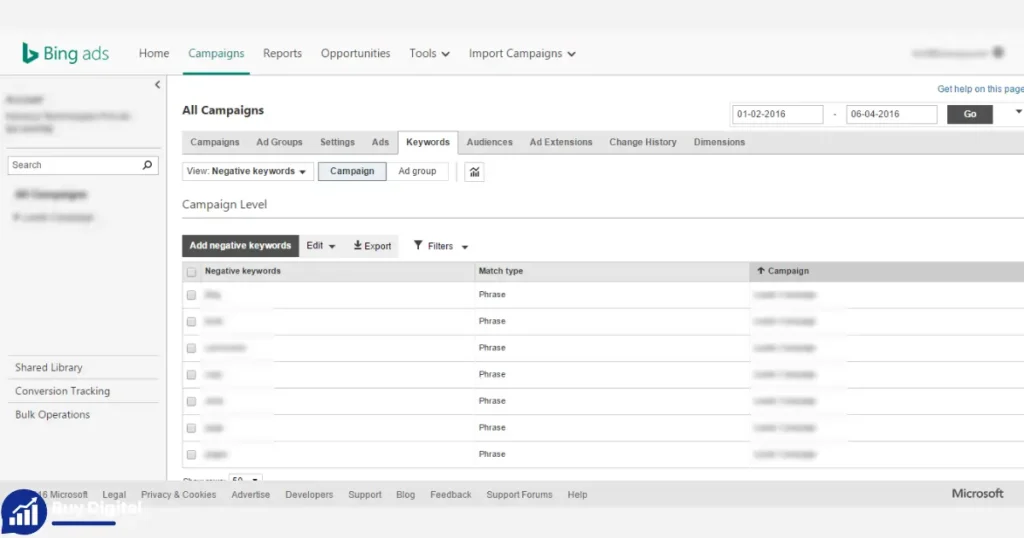Screen dimensions: 1024x538
Task: Open Blog footer link
Action: tap(405, 494)
